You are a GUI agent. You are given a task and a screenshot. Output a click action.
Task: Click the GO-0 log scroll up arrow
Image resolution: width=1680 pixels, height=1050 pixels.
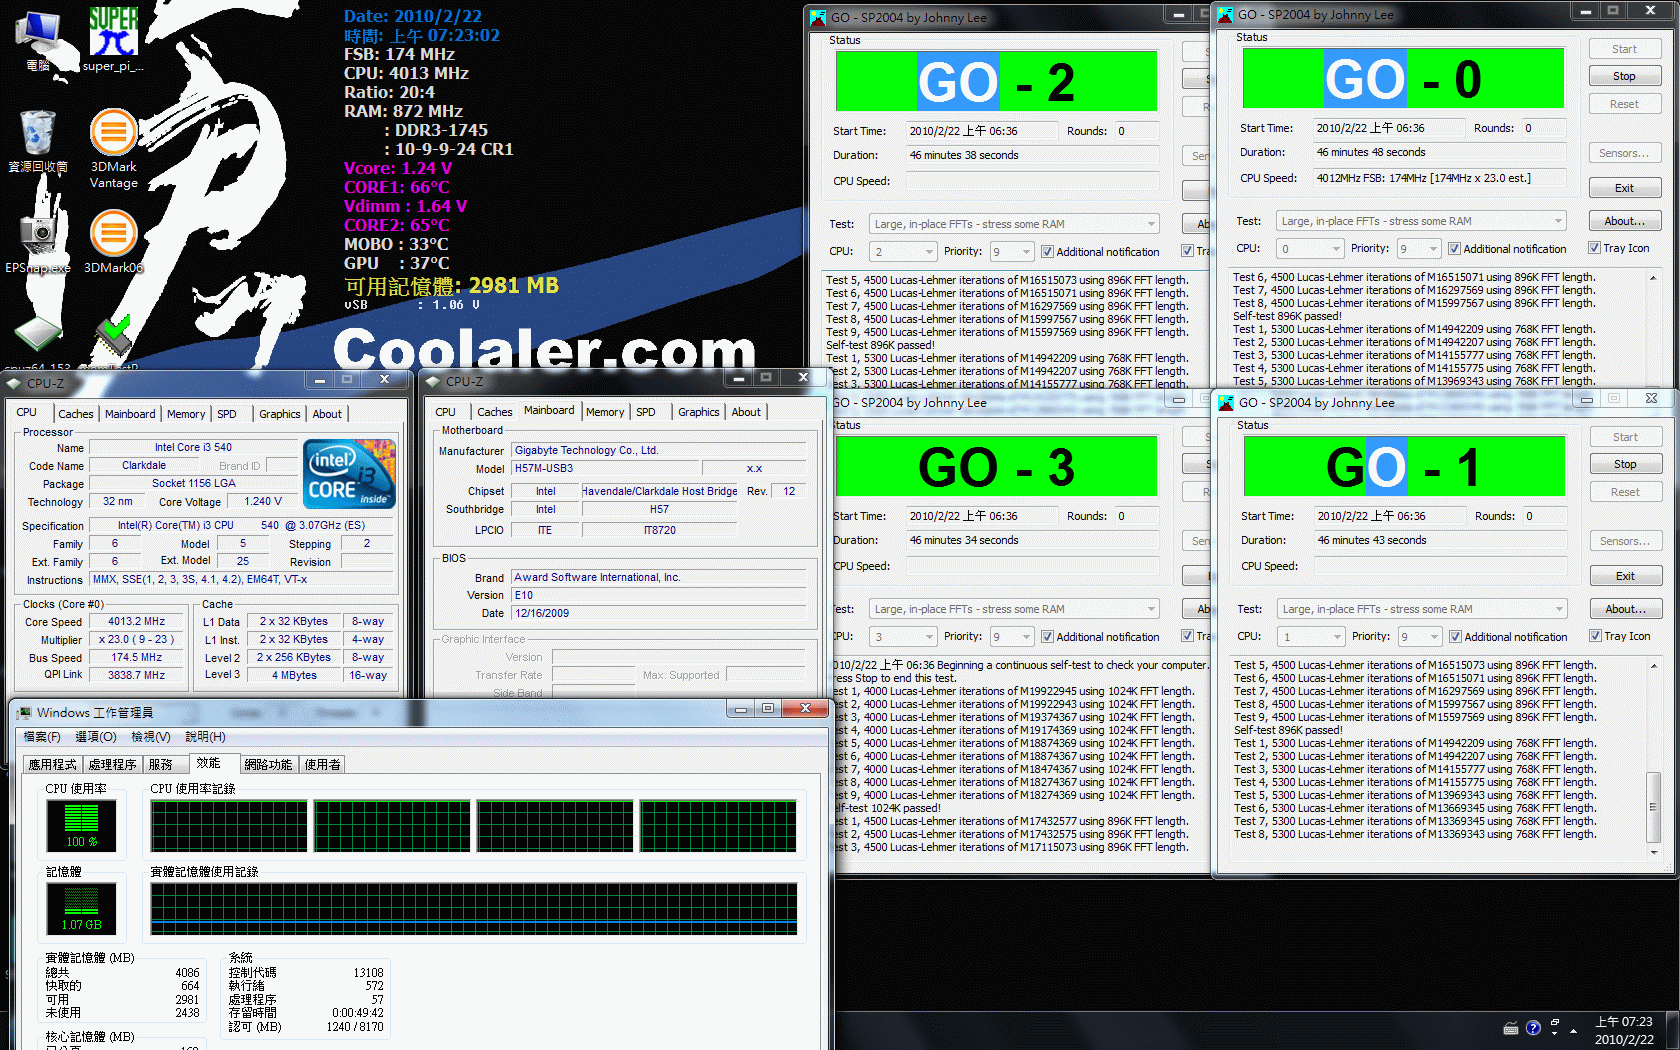point(1652,277)
